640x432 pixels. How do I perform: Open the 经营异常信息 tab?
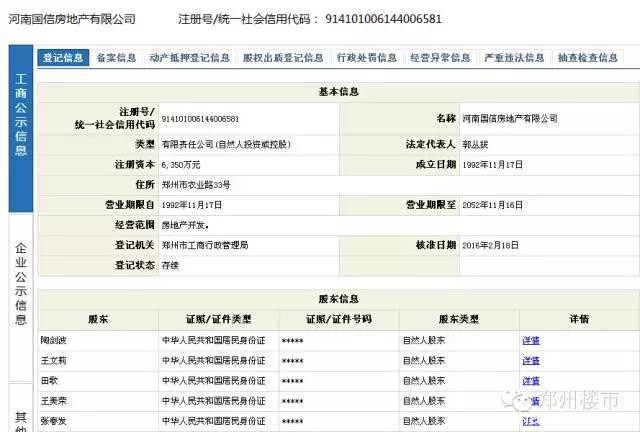(440, 58)
